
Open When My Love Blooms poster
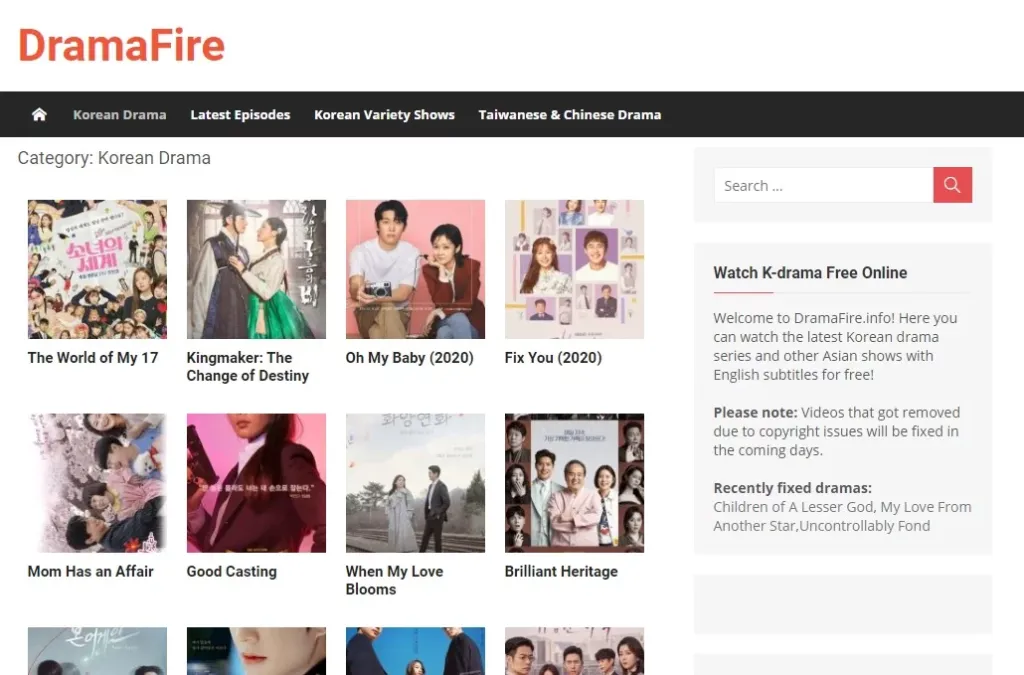(x=415, y=483)
